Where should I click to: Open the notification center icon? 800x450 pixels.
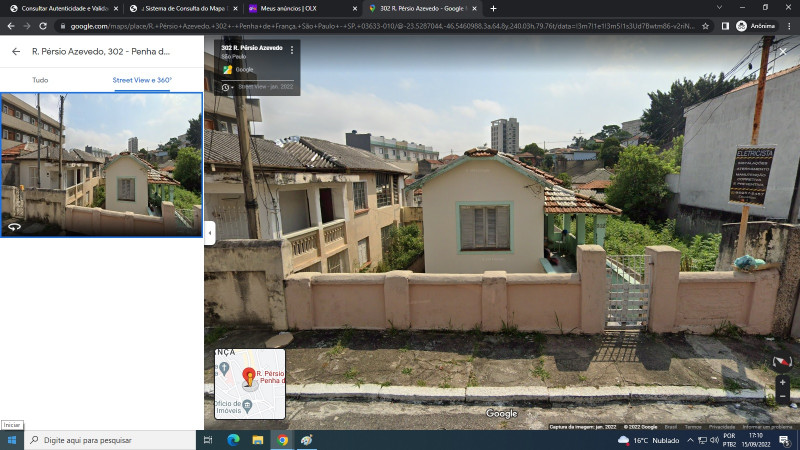click(784, 440)
